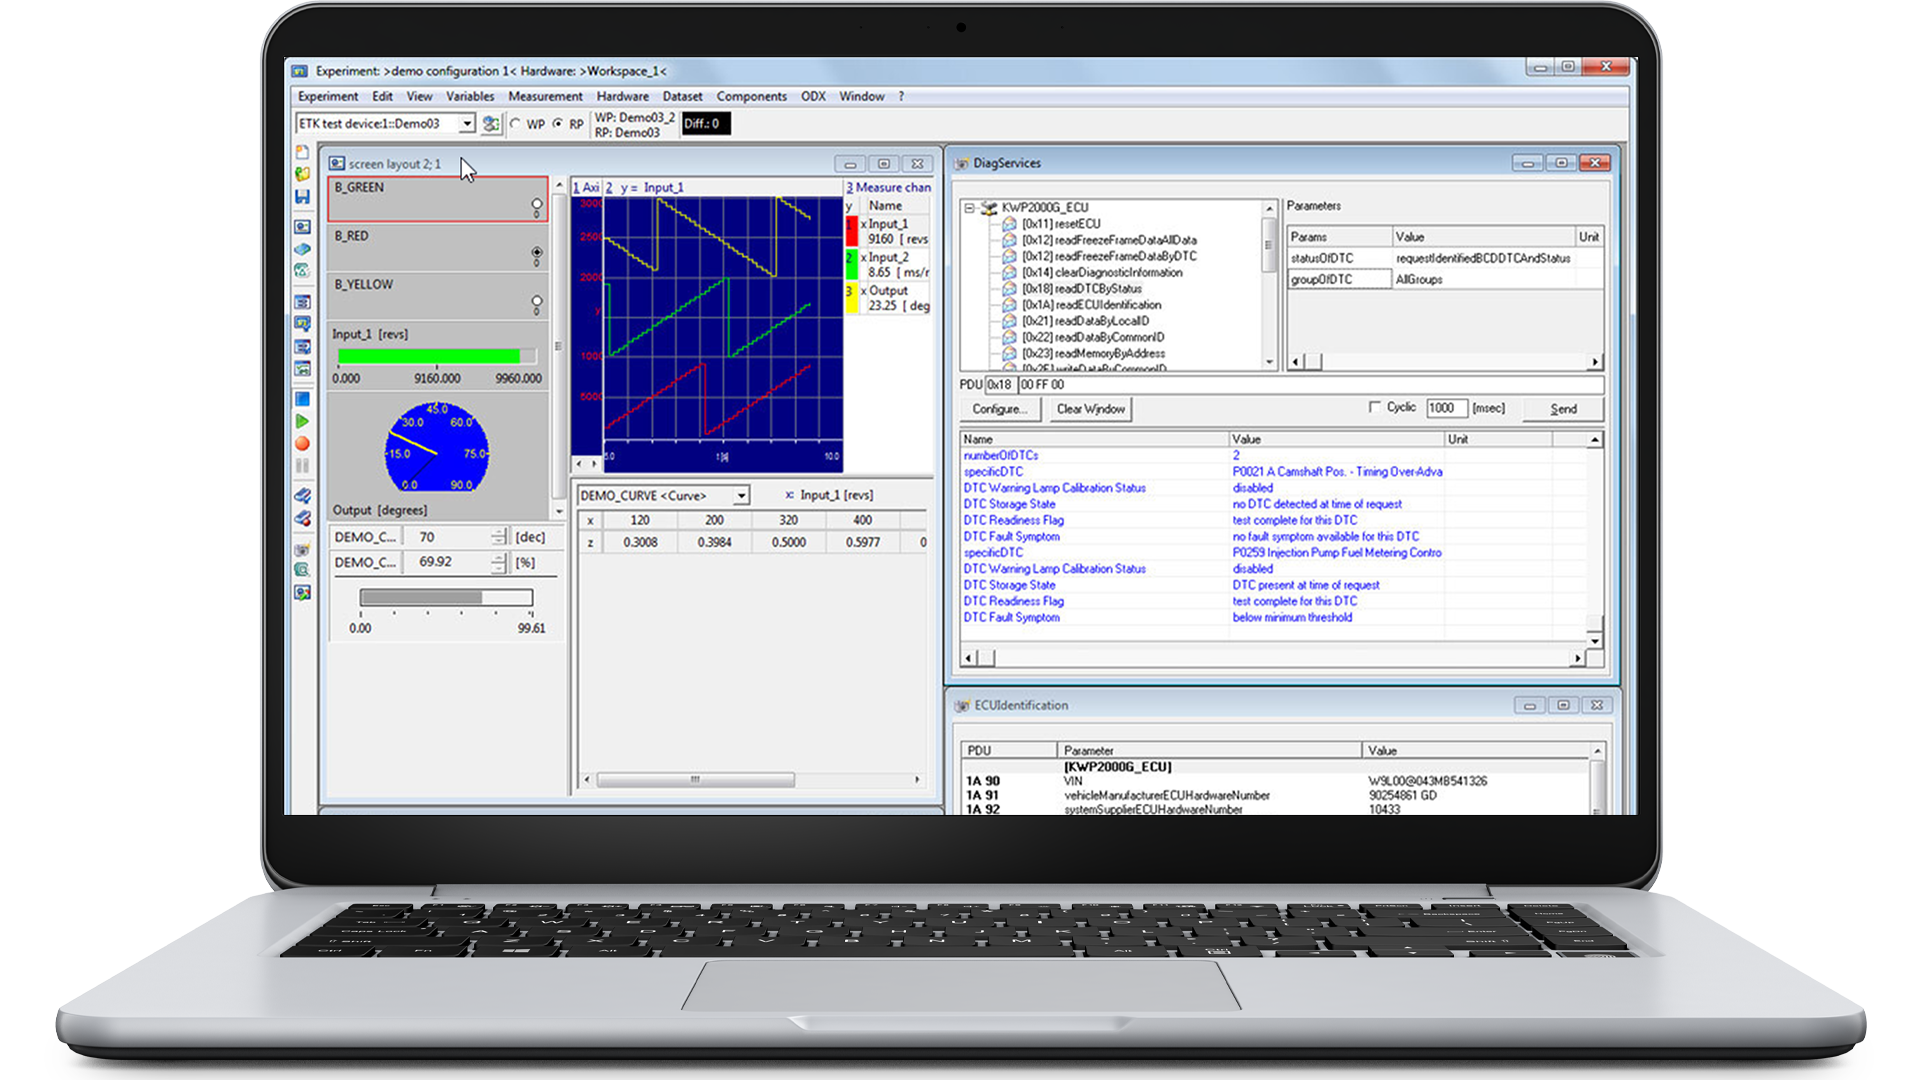Click the Send button
The height and width of the screenshot is (1080, 1920).
pyautogui.click(x=1563, y=409)
